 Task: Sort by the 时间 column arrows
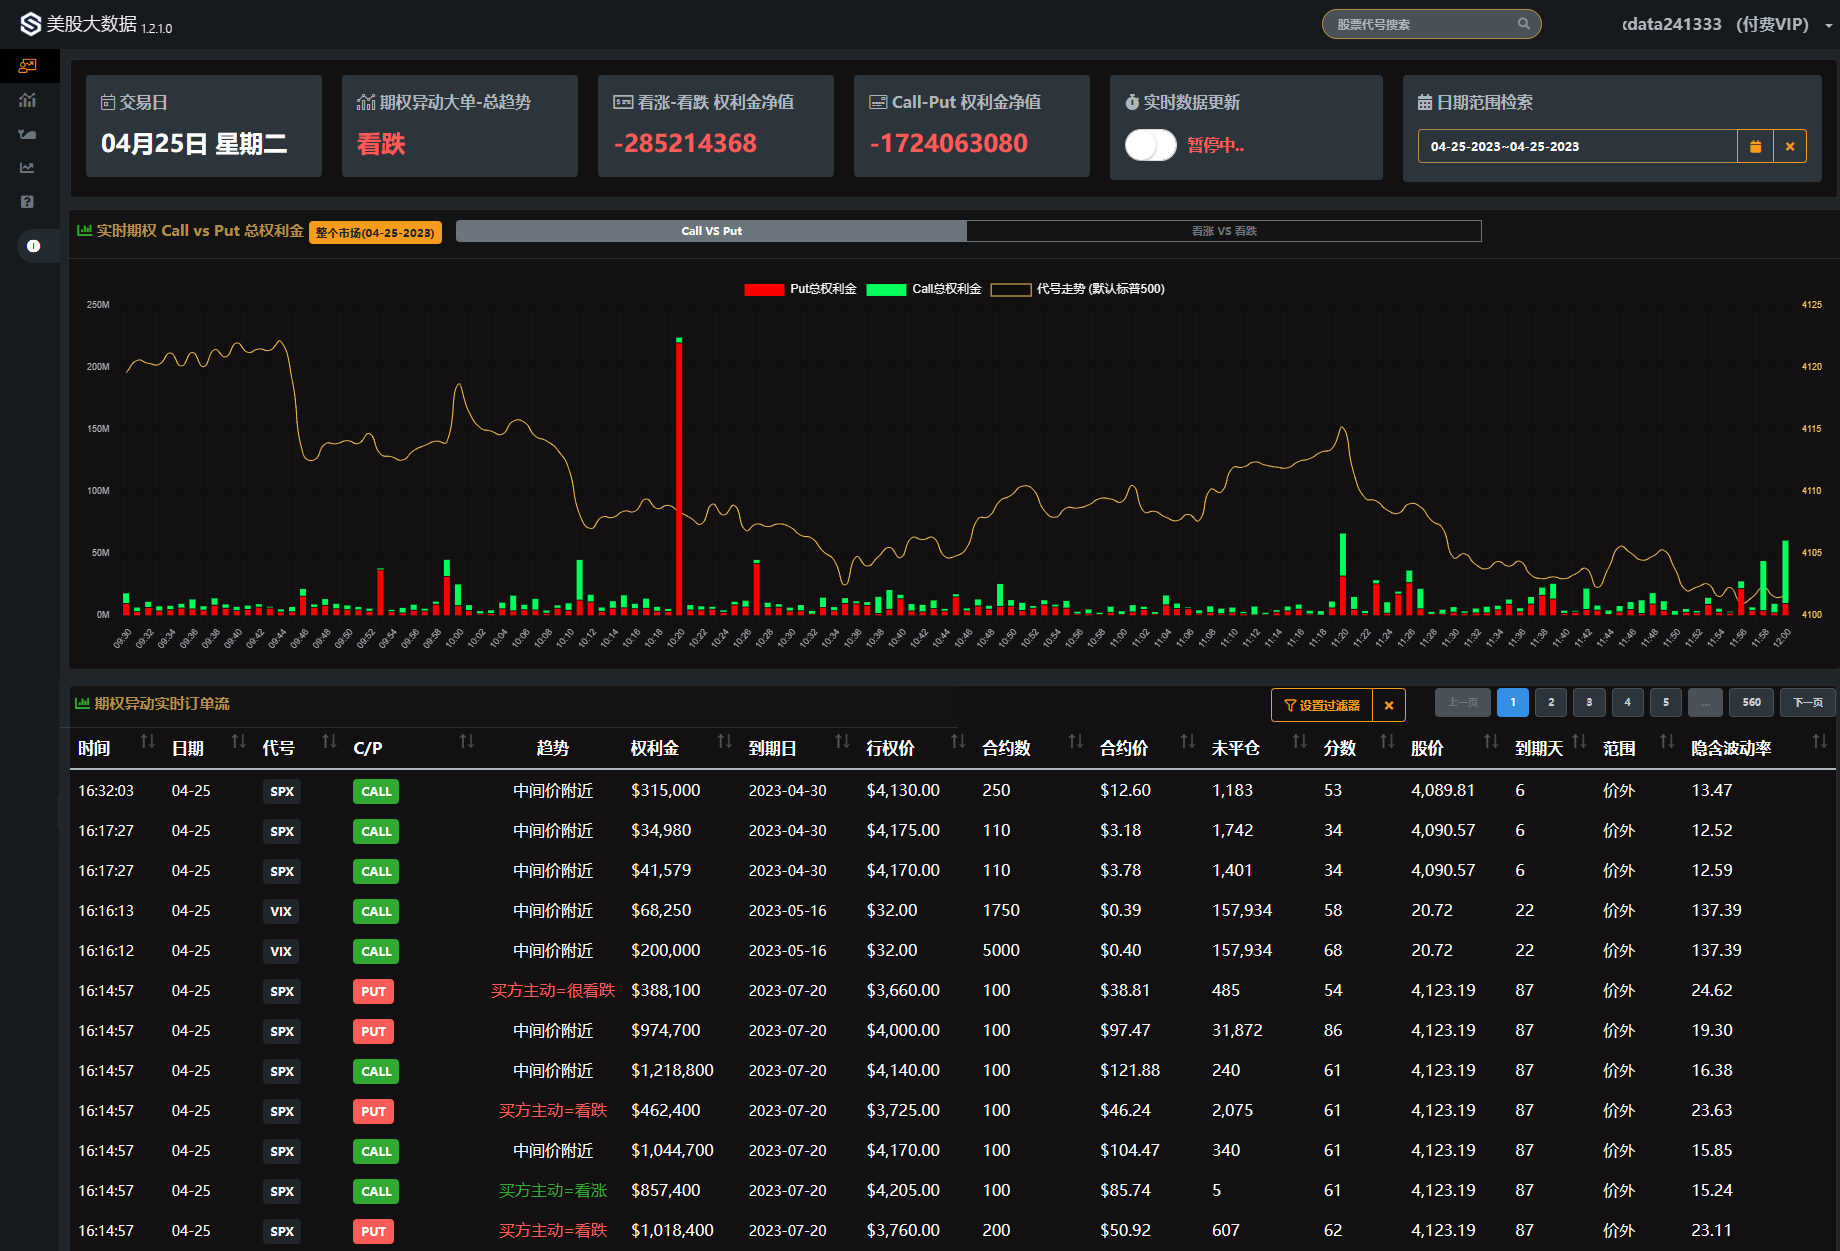148,741
